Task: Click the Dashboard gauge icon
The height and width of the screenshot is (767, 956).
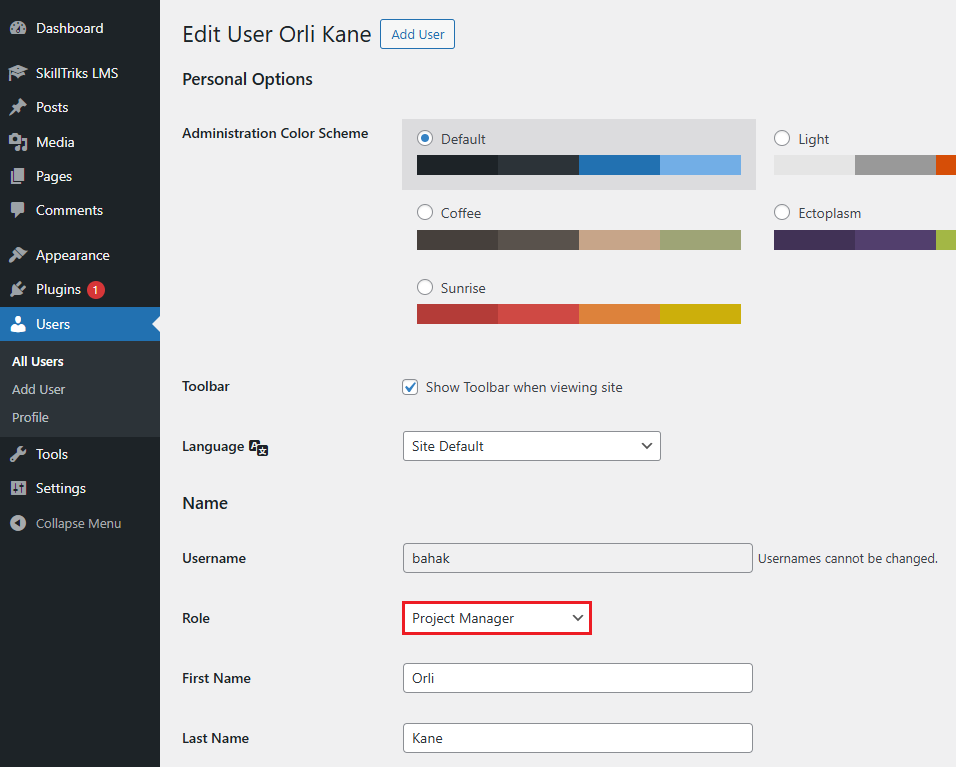Action: pos(18,29)
